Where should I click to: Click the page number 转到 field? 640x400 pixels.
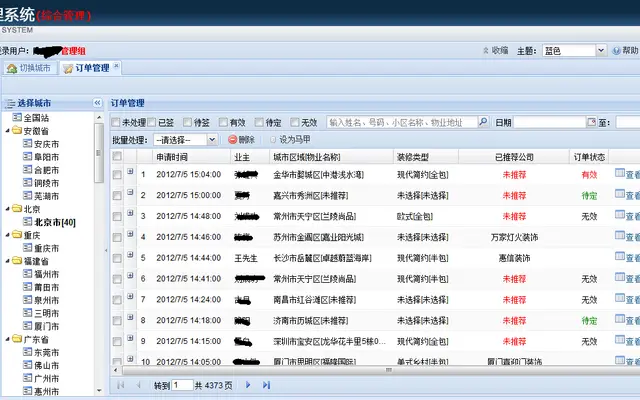[x=182, y=385]
